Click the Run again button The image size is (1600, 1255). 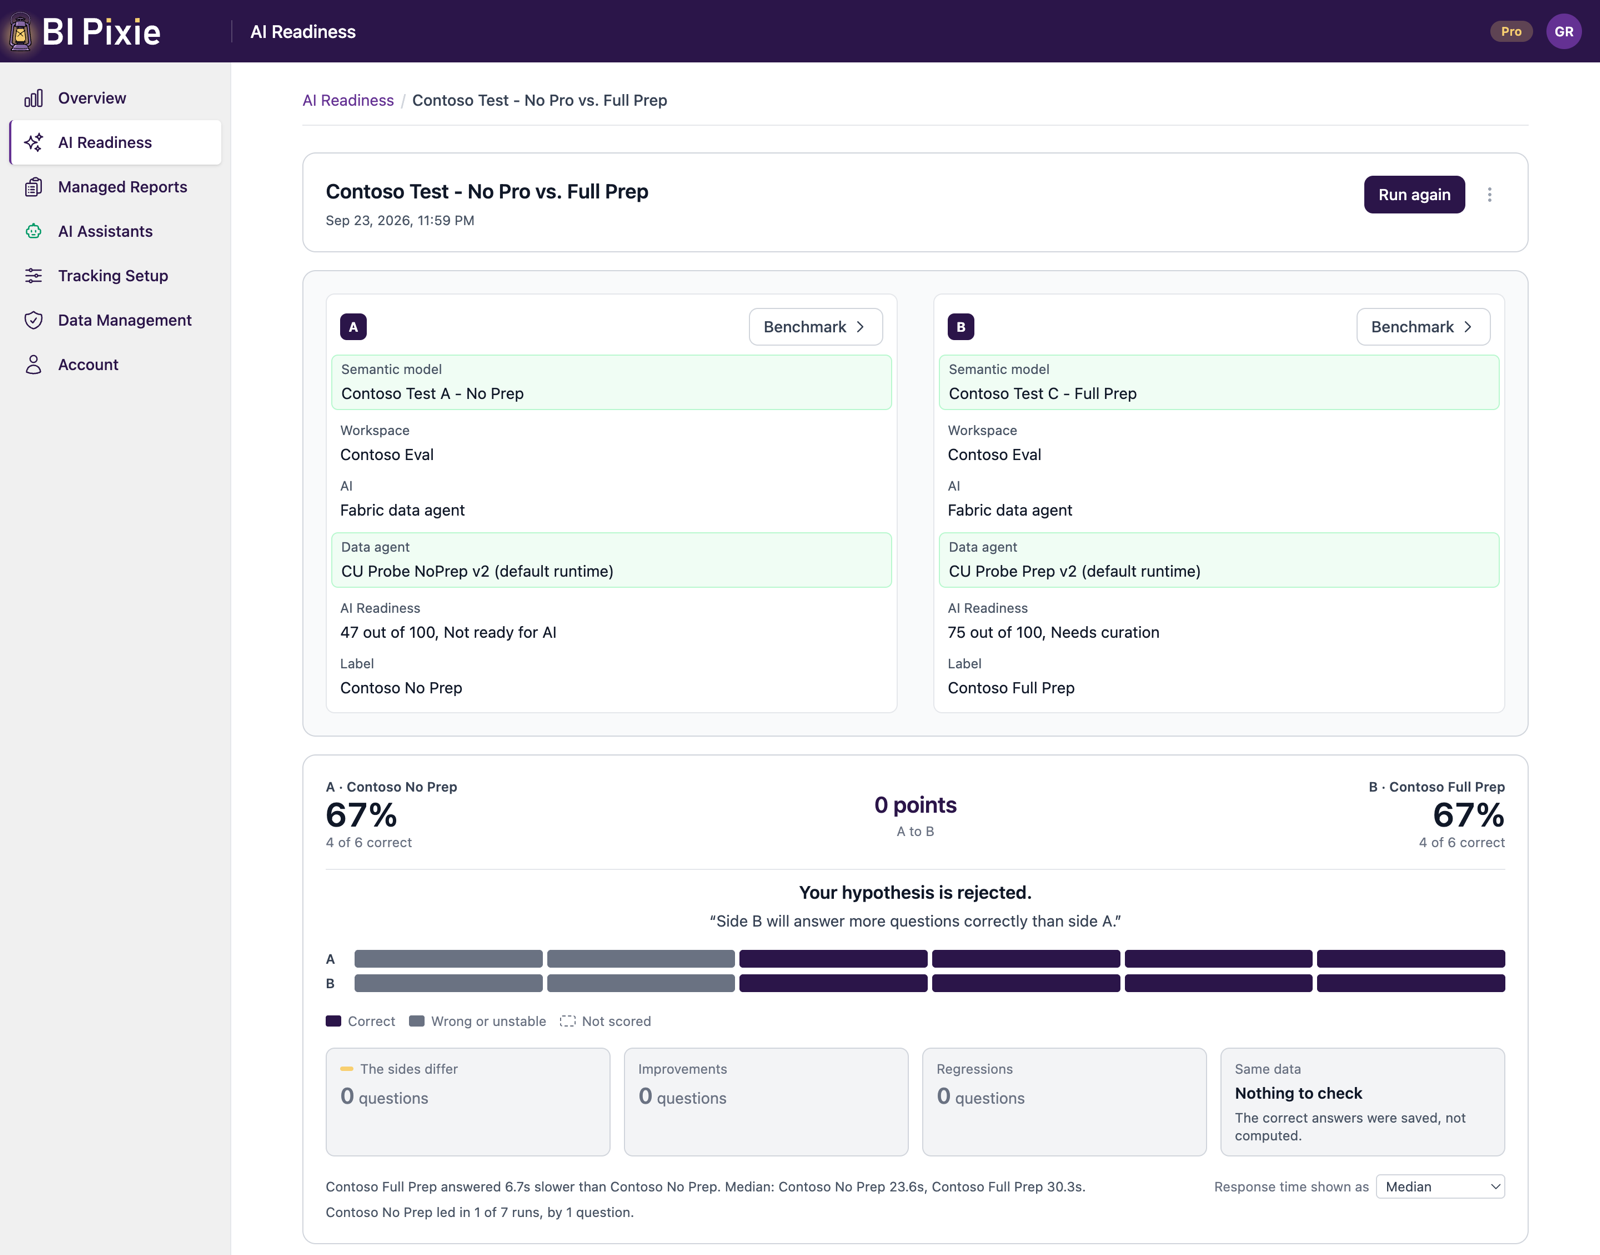tap(1414, 195)
